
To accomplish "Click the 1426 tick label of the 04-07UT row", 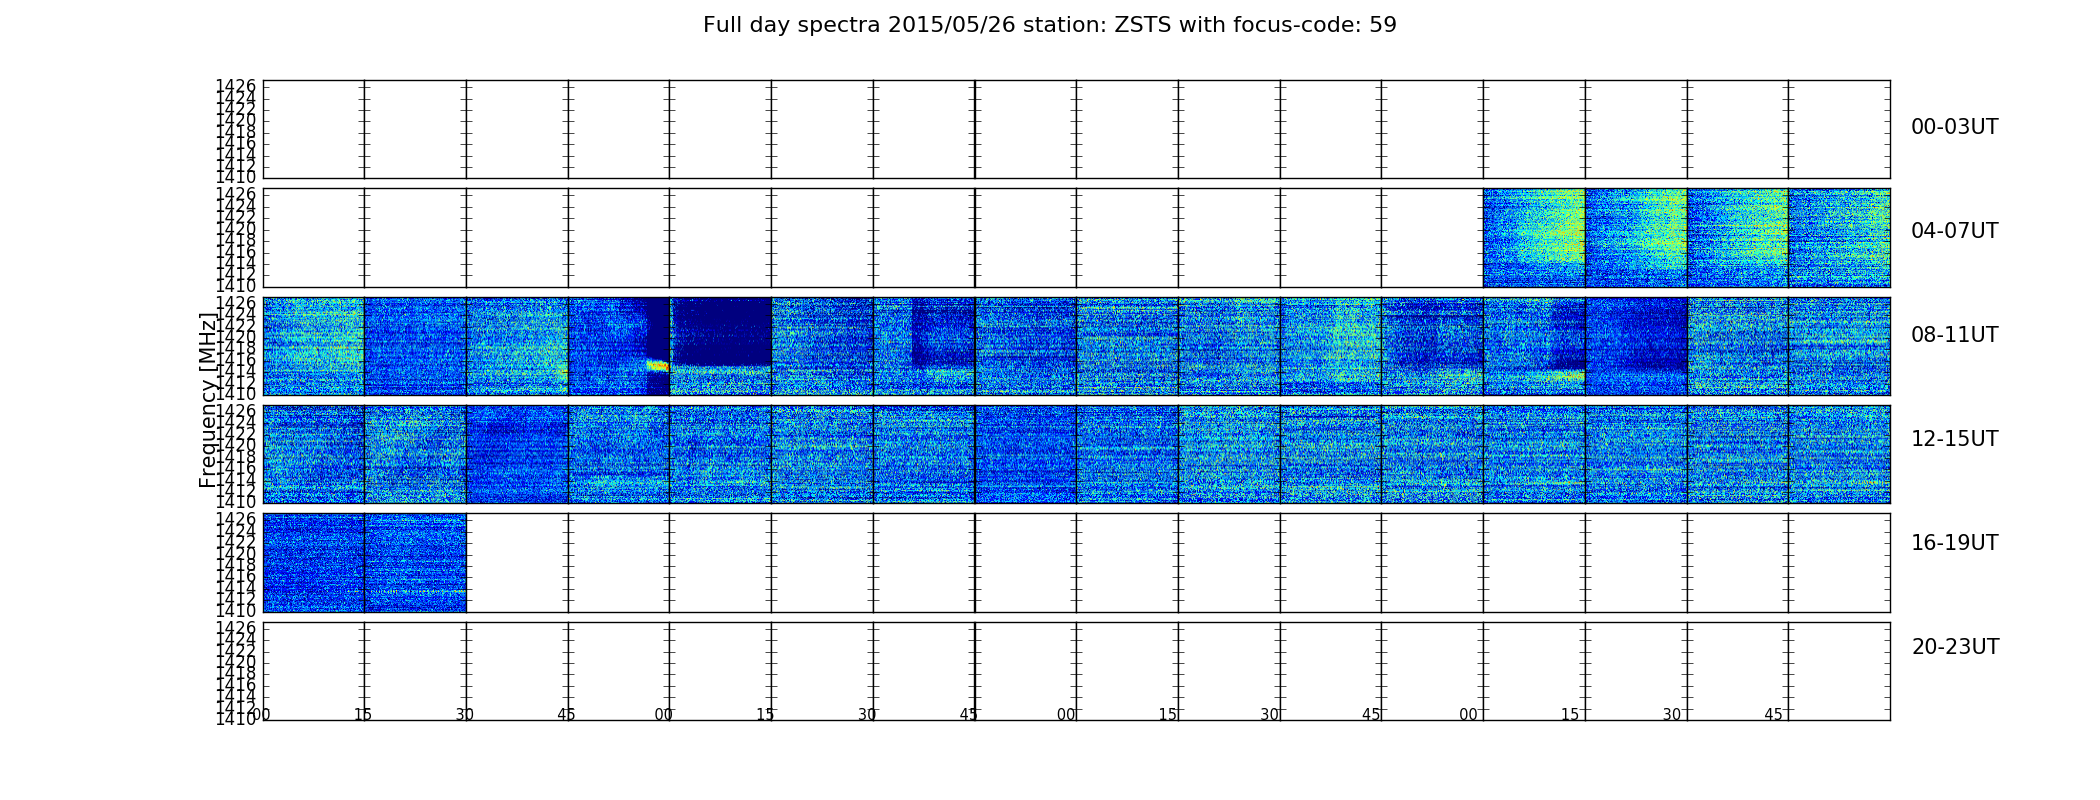I will point(236,194).
